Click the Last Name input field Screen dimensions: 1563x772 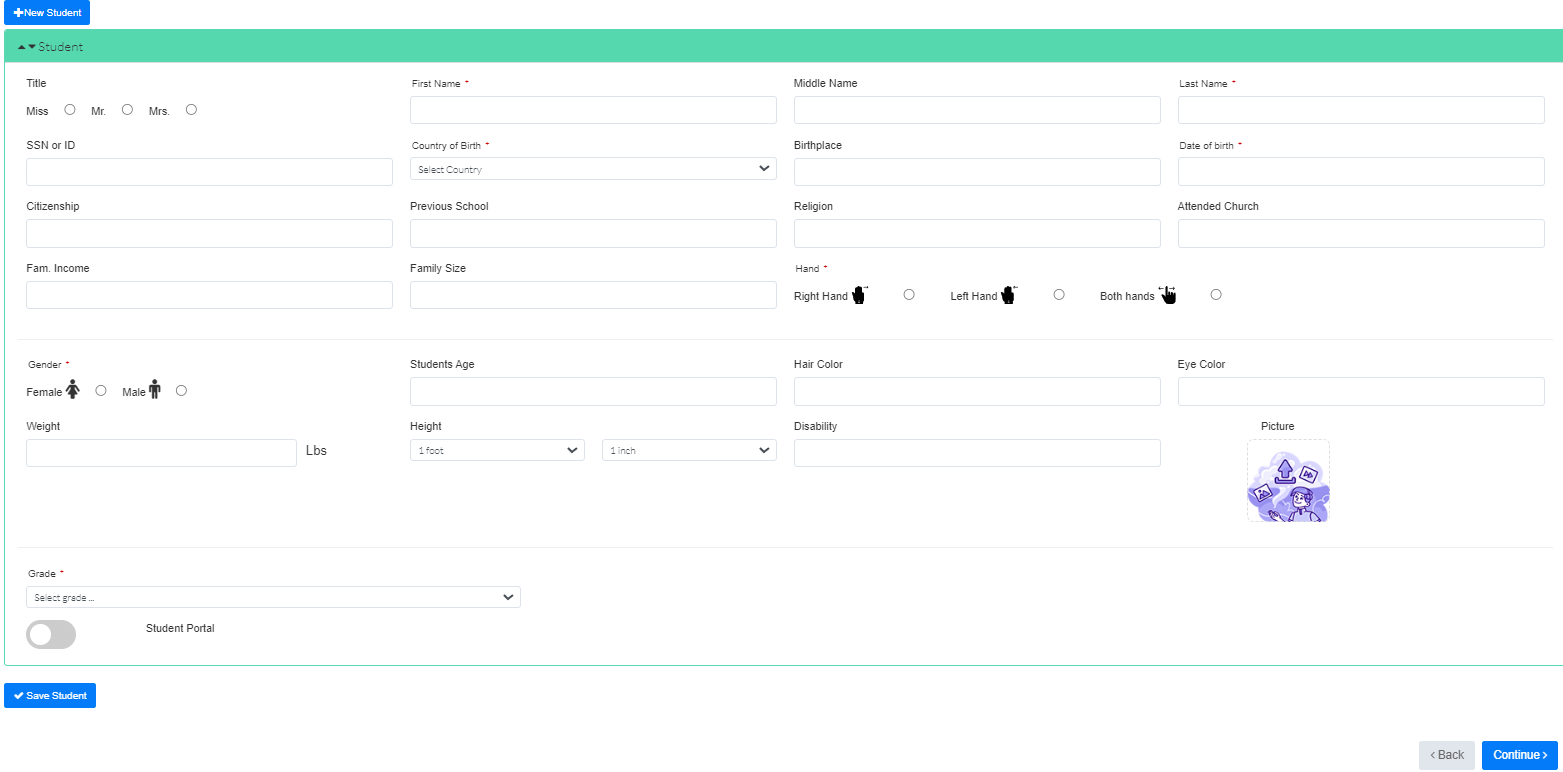[x=1361, y=110]
